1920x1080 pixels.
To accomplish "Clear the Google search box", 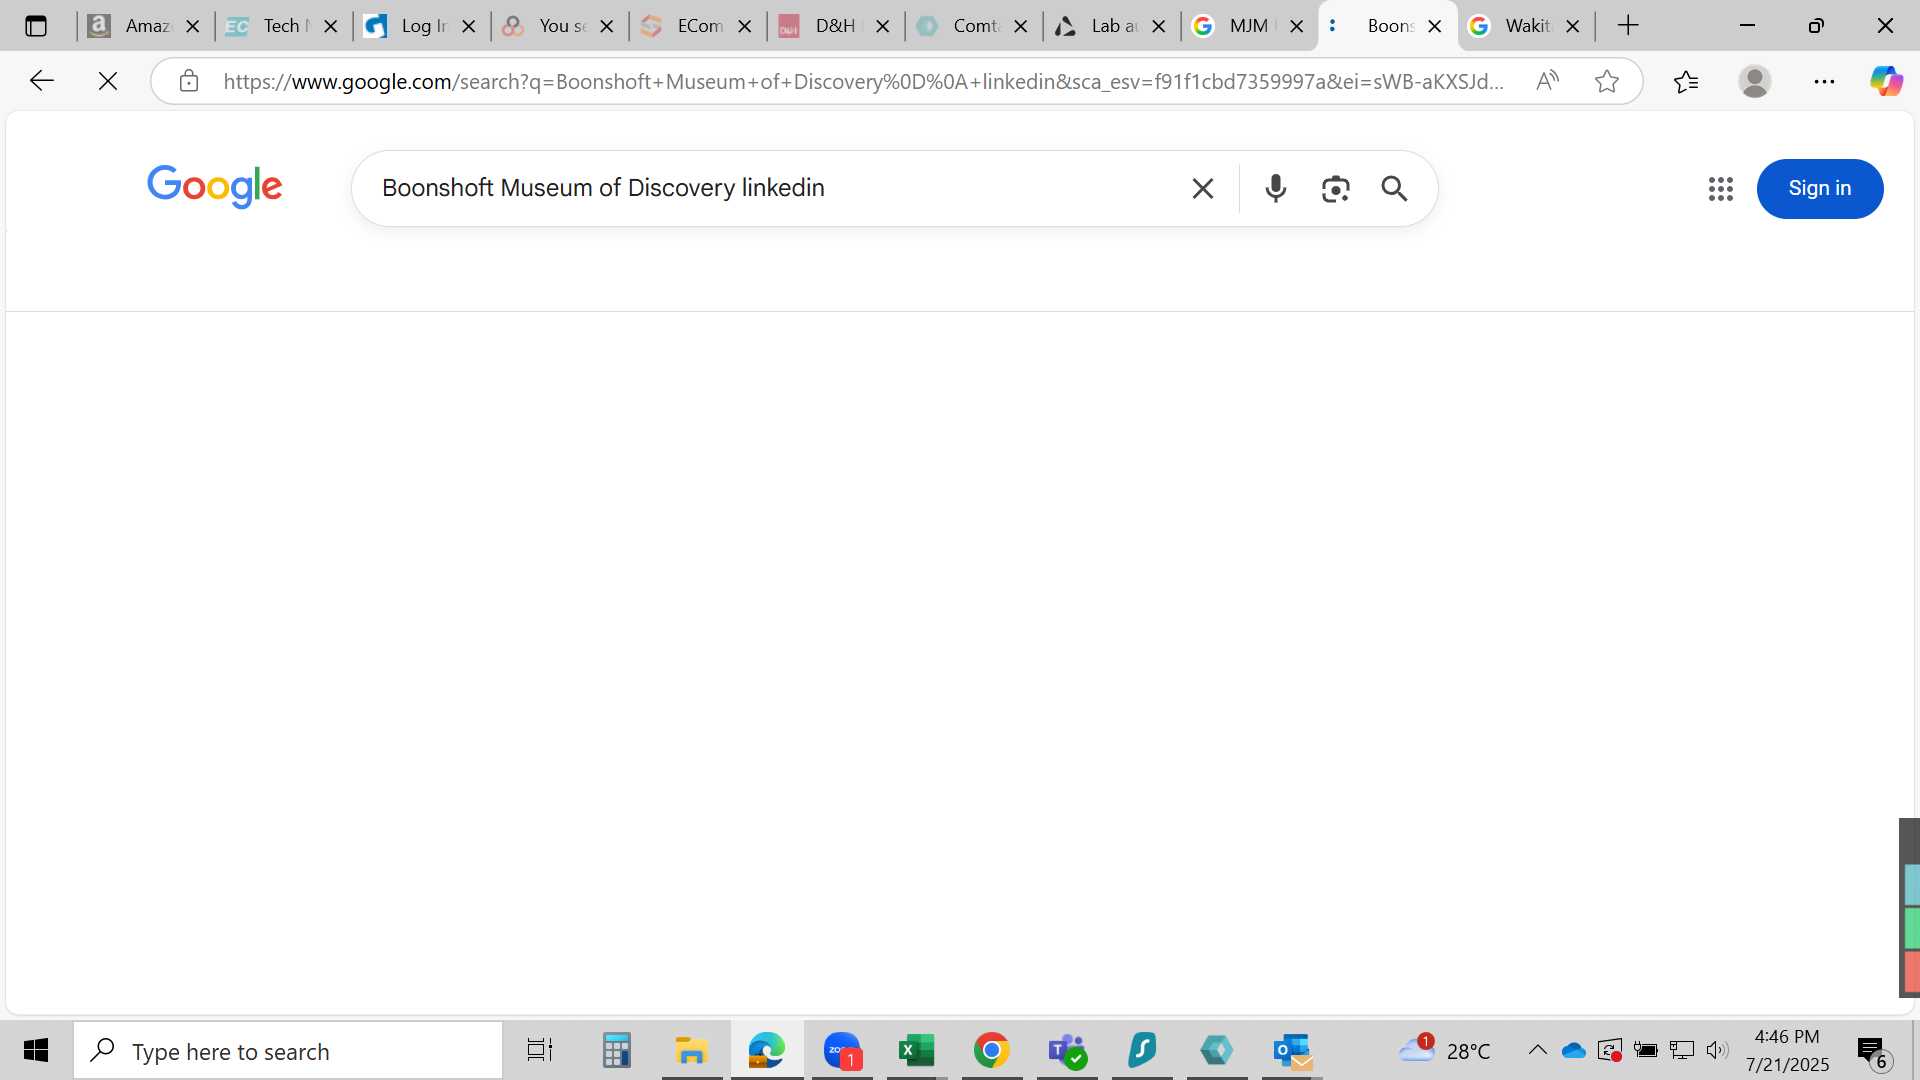I will [x=1203, y=188].
